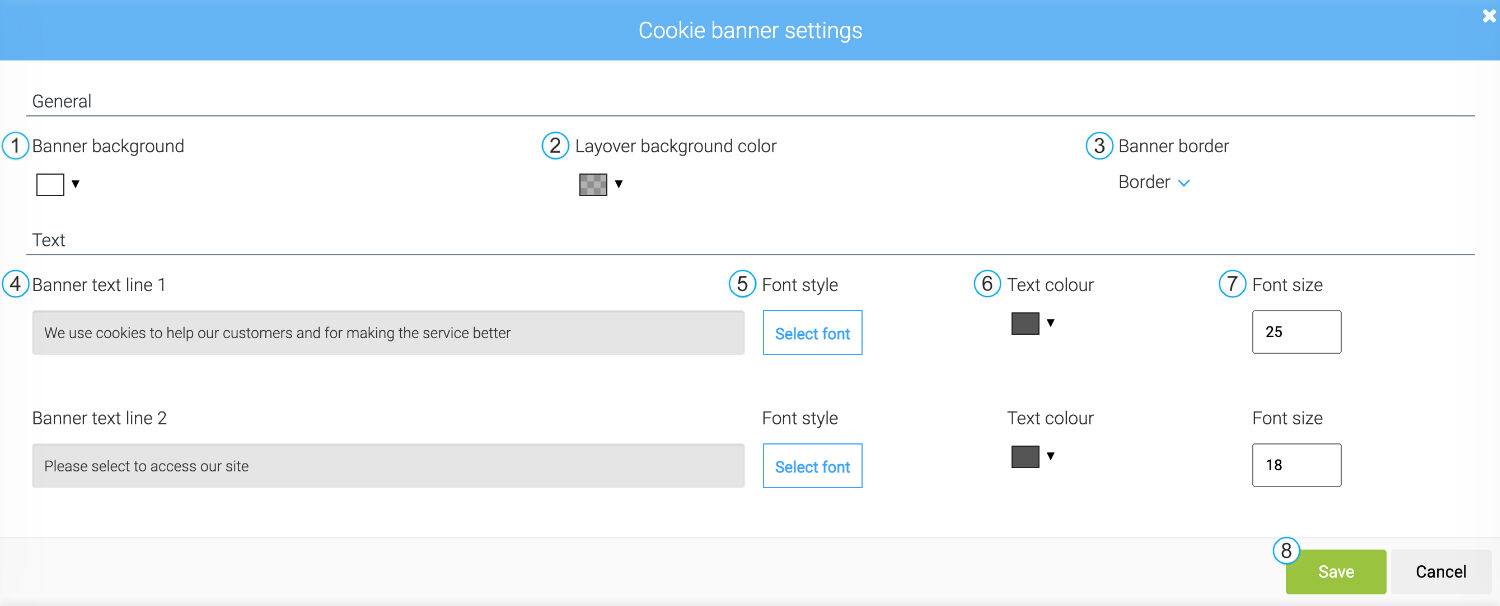
Task: Click marker 7 beside Font size
Action: point(1232,284)
